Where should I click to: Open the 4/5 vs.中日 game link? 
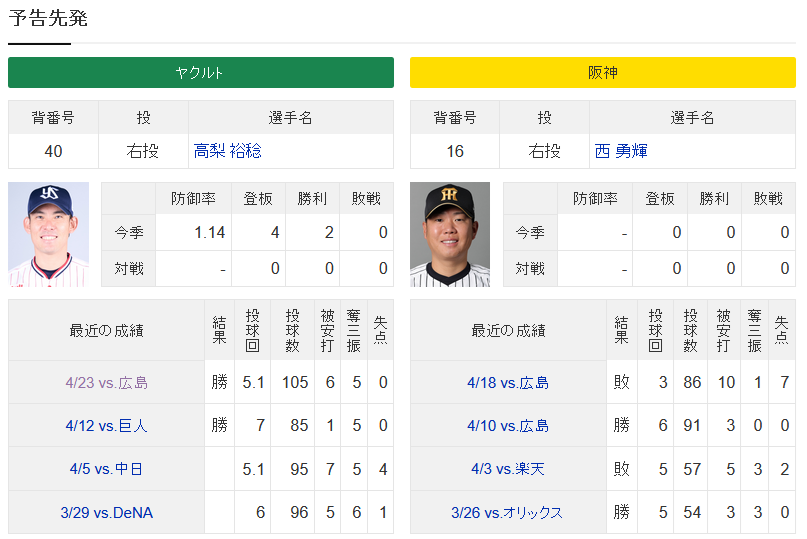(x=106, y=468)
